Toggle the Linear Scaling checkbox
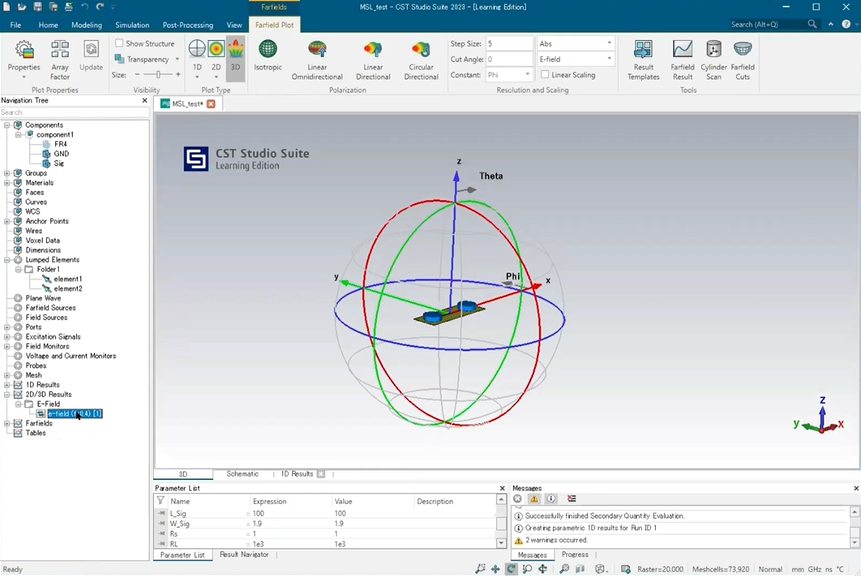 coord(545,75)
